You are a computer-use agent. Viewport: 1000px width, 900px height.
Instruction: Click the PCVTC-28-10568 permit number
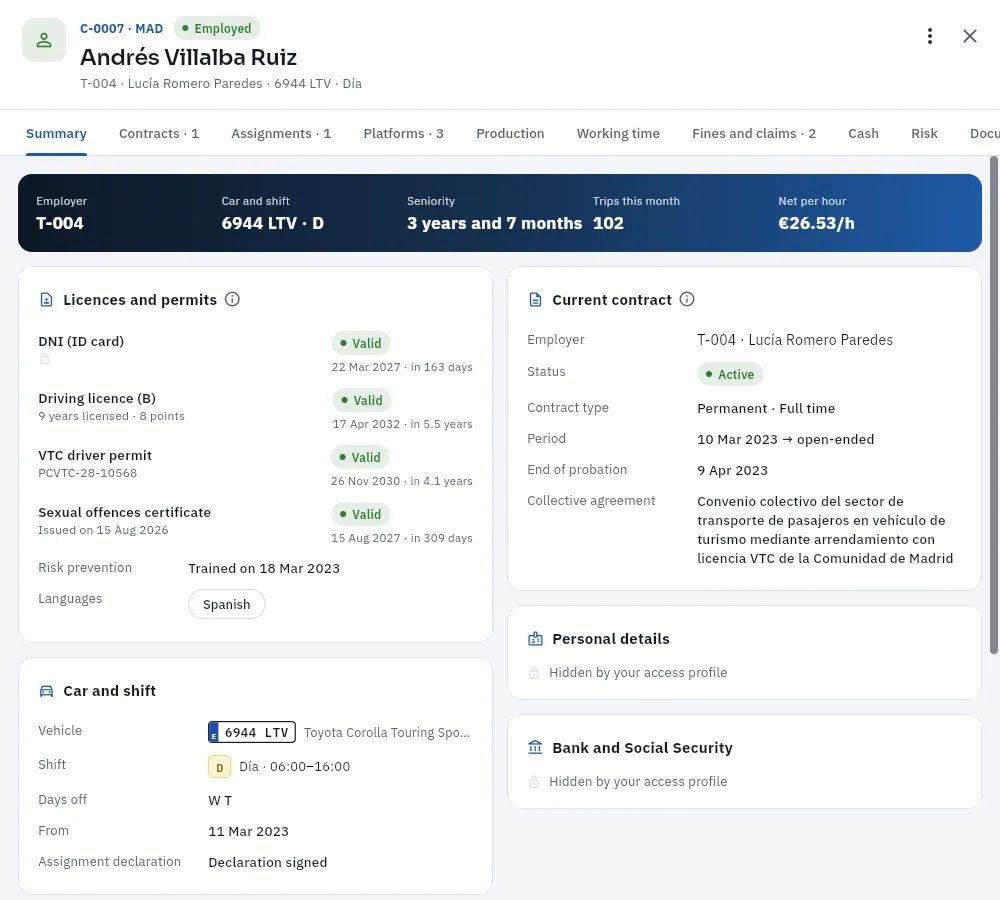(x=87, y=473)
